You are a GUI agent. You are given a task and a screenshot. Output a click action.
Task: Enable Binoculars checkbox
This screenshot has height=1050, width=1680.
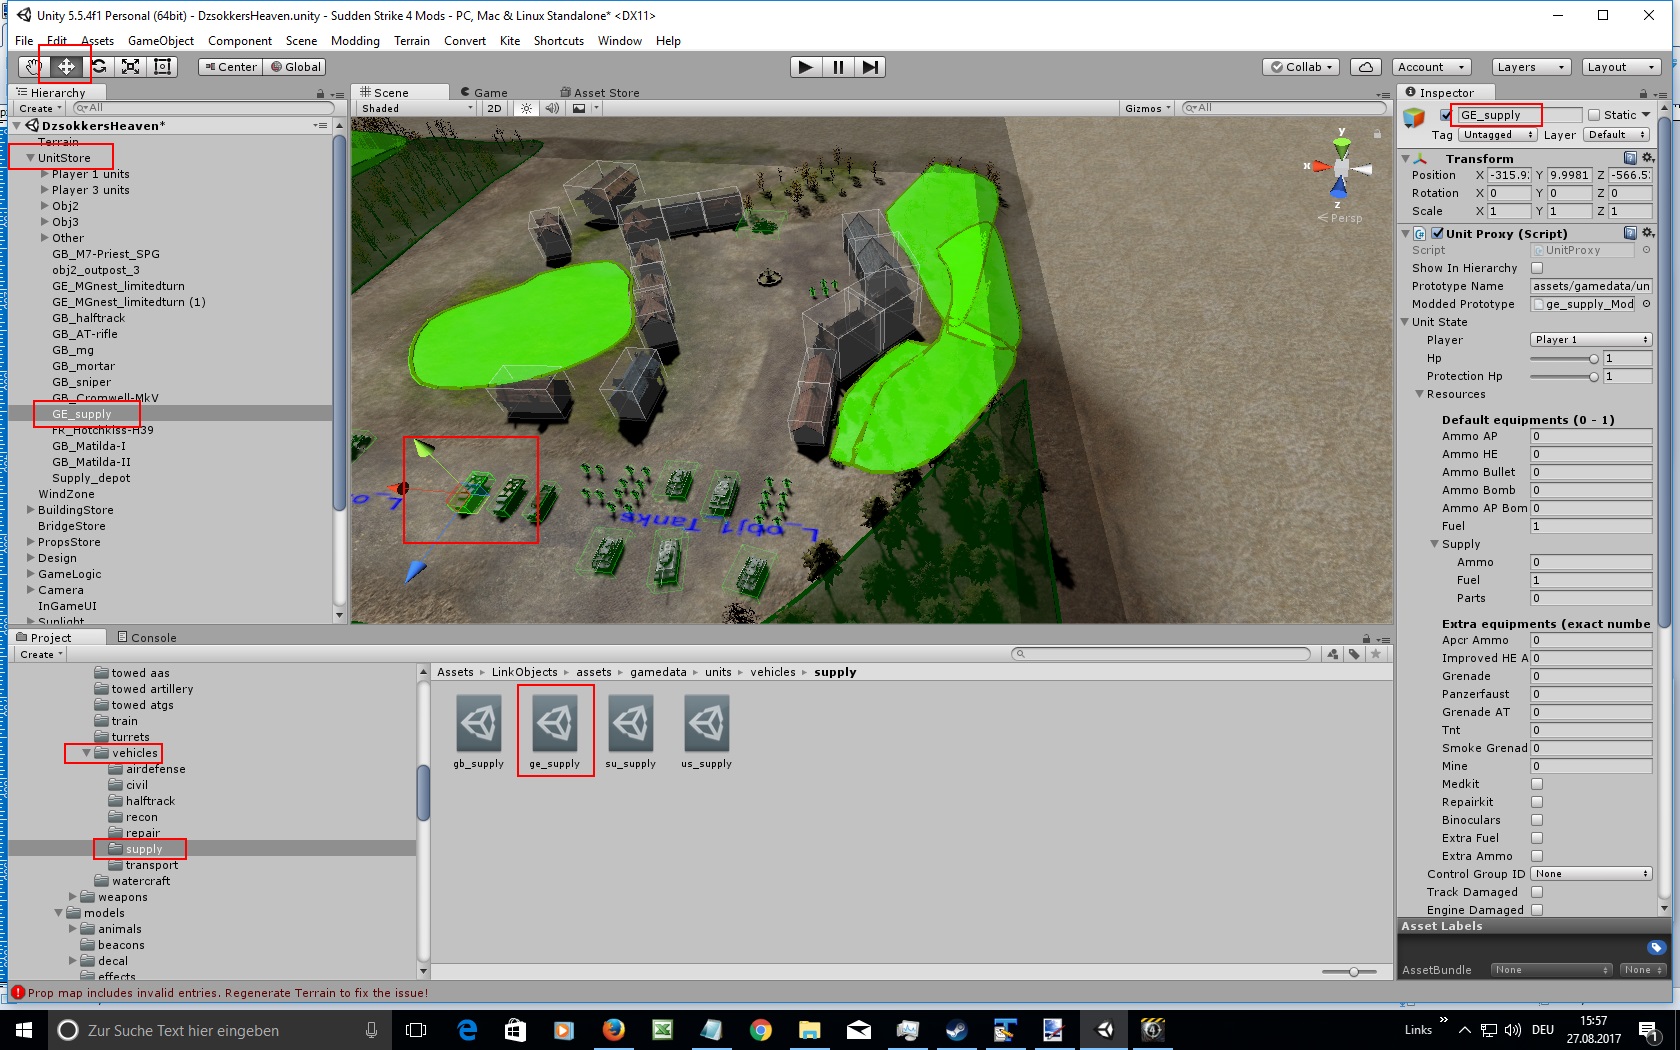[1537, 820]
